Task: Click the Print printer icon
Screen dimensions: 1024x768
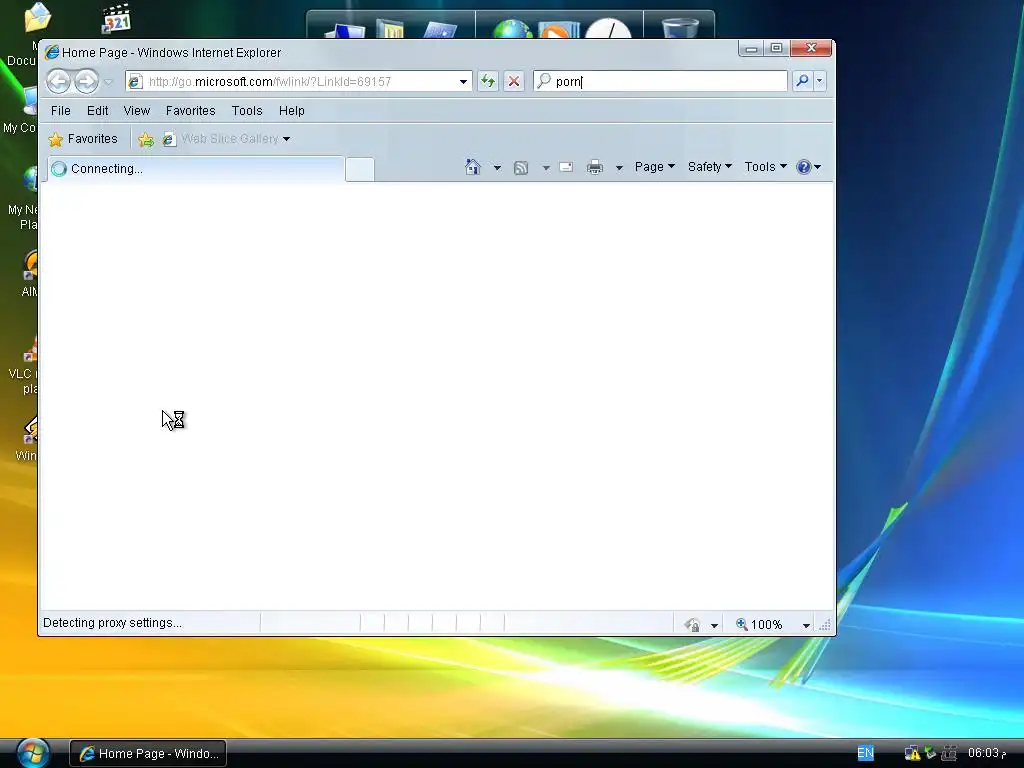Action: coord(594,167)
